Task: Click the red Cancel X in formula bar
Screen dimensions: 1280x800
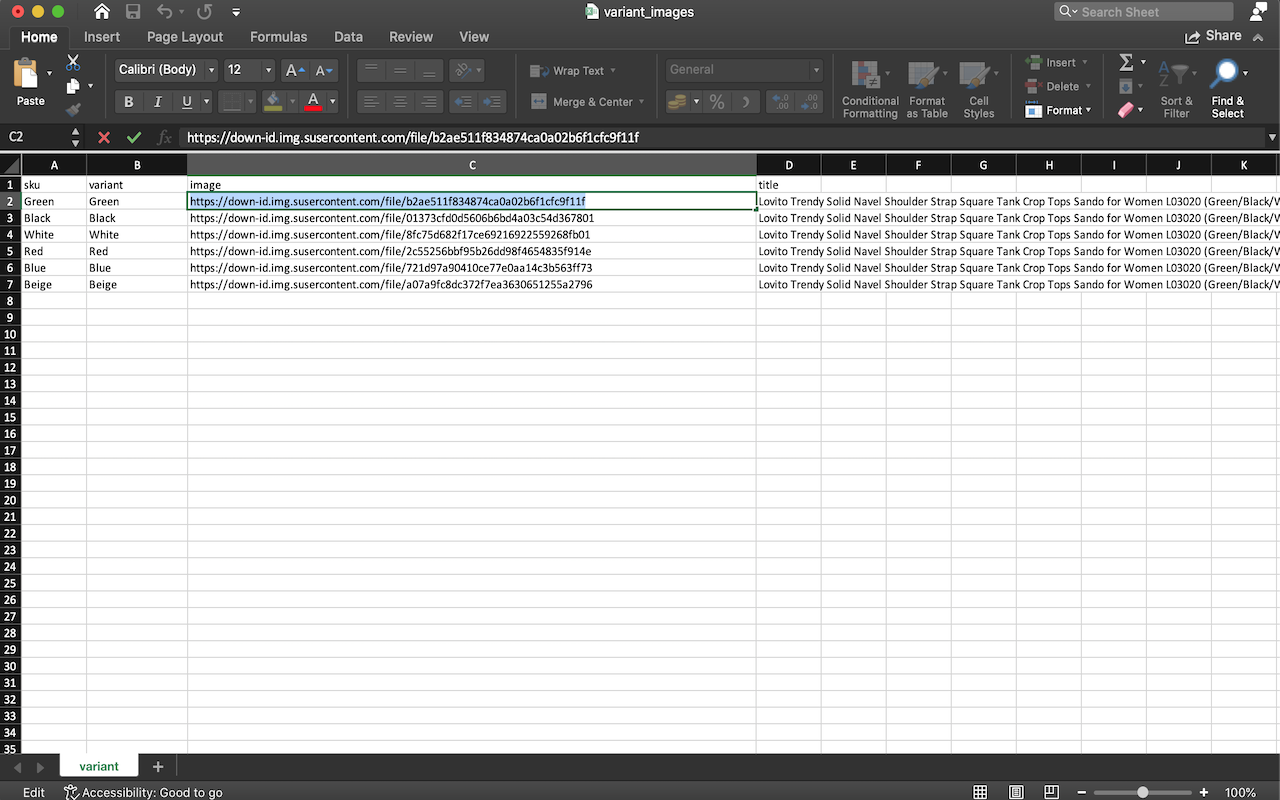Action: click(104, 137)
